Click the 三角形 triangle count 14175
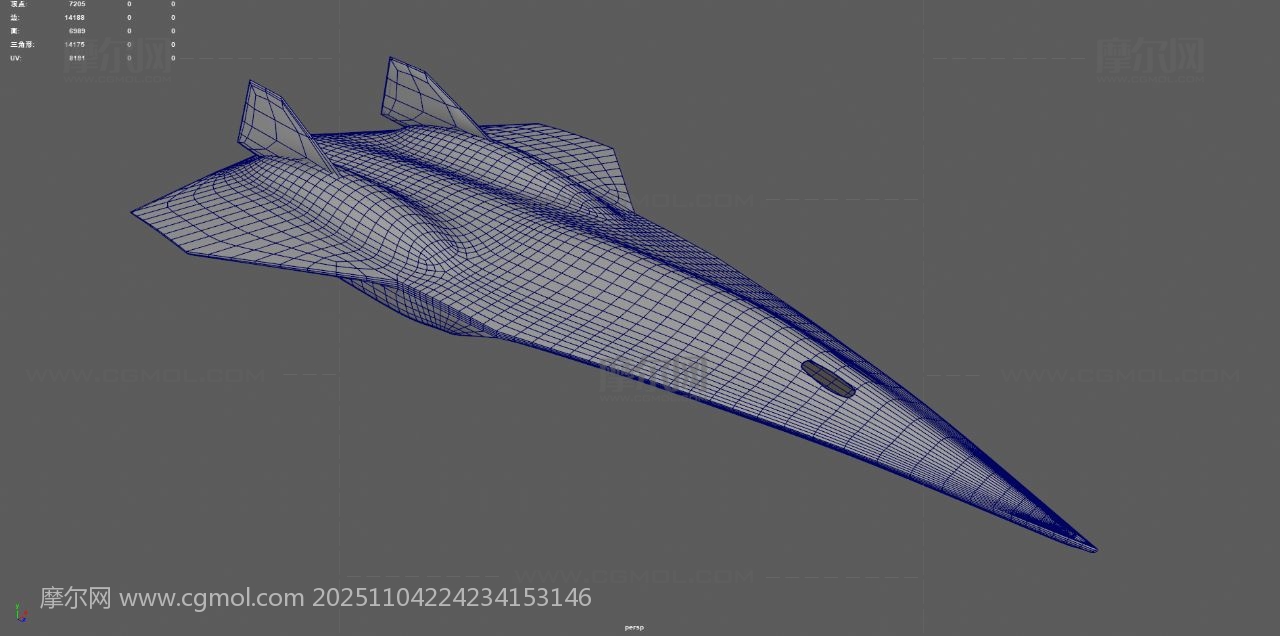This screenshot has height=636, width=1280. (74, 44)
